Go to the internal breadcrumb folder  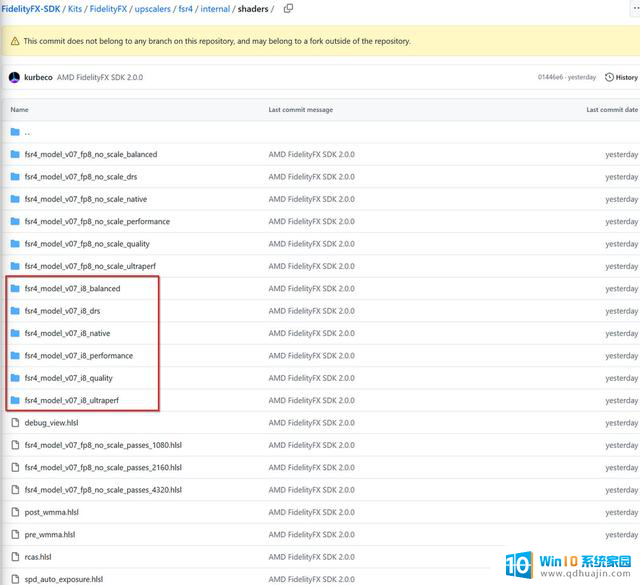[215, 9]
